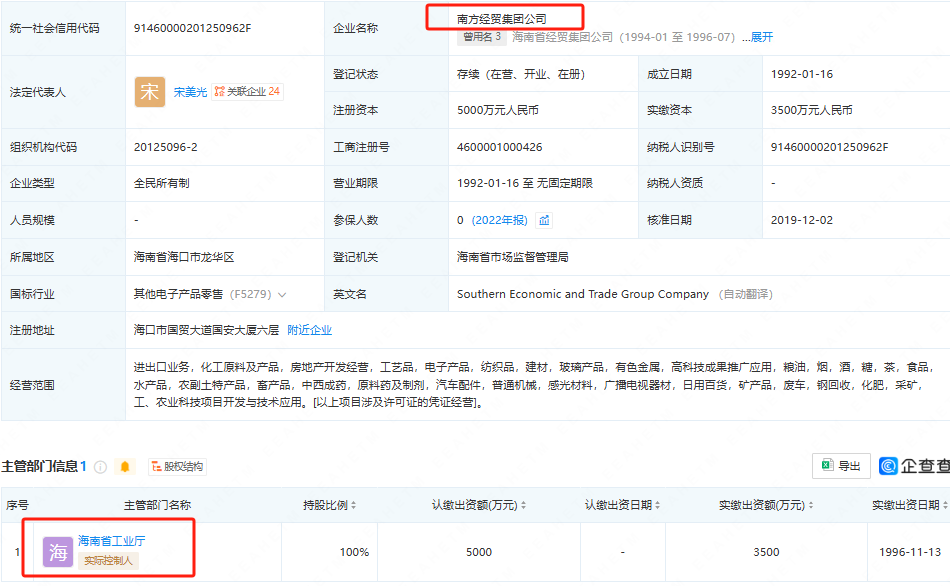Click region 海南省海口市龙华区 value

tap(184, 257)
